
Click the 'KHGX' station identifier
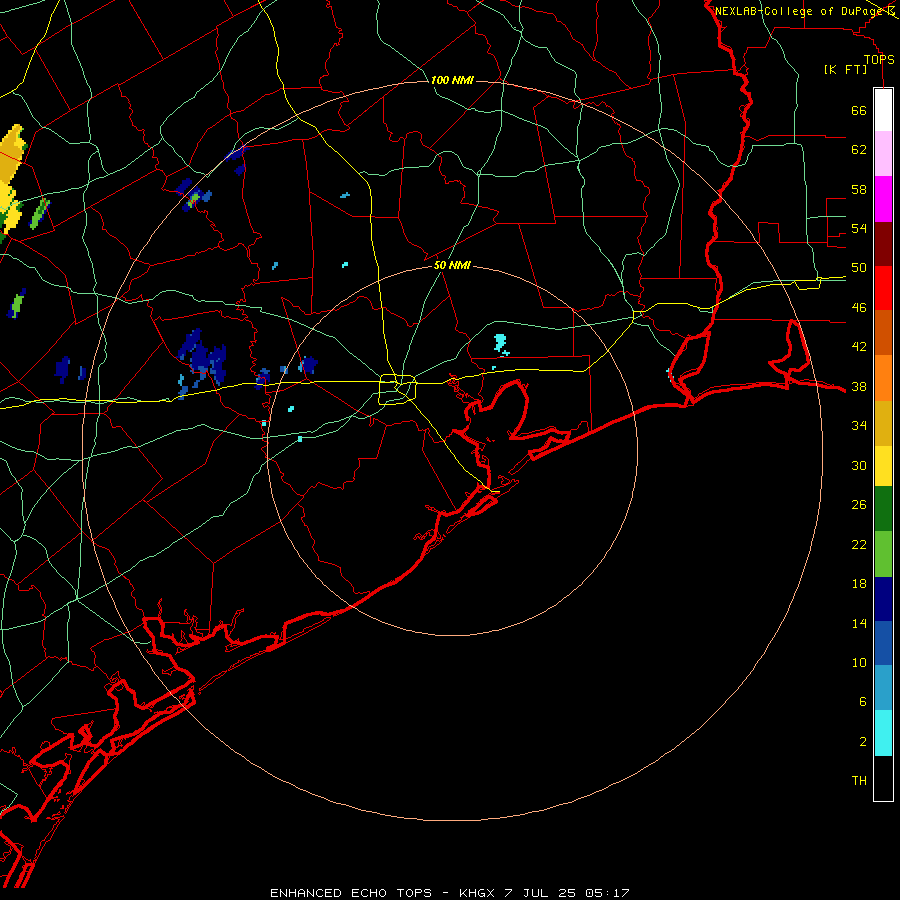click(x=477, y=893)
